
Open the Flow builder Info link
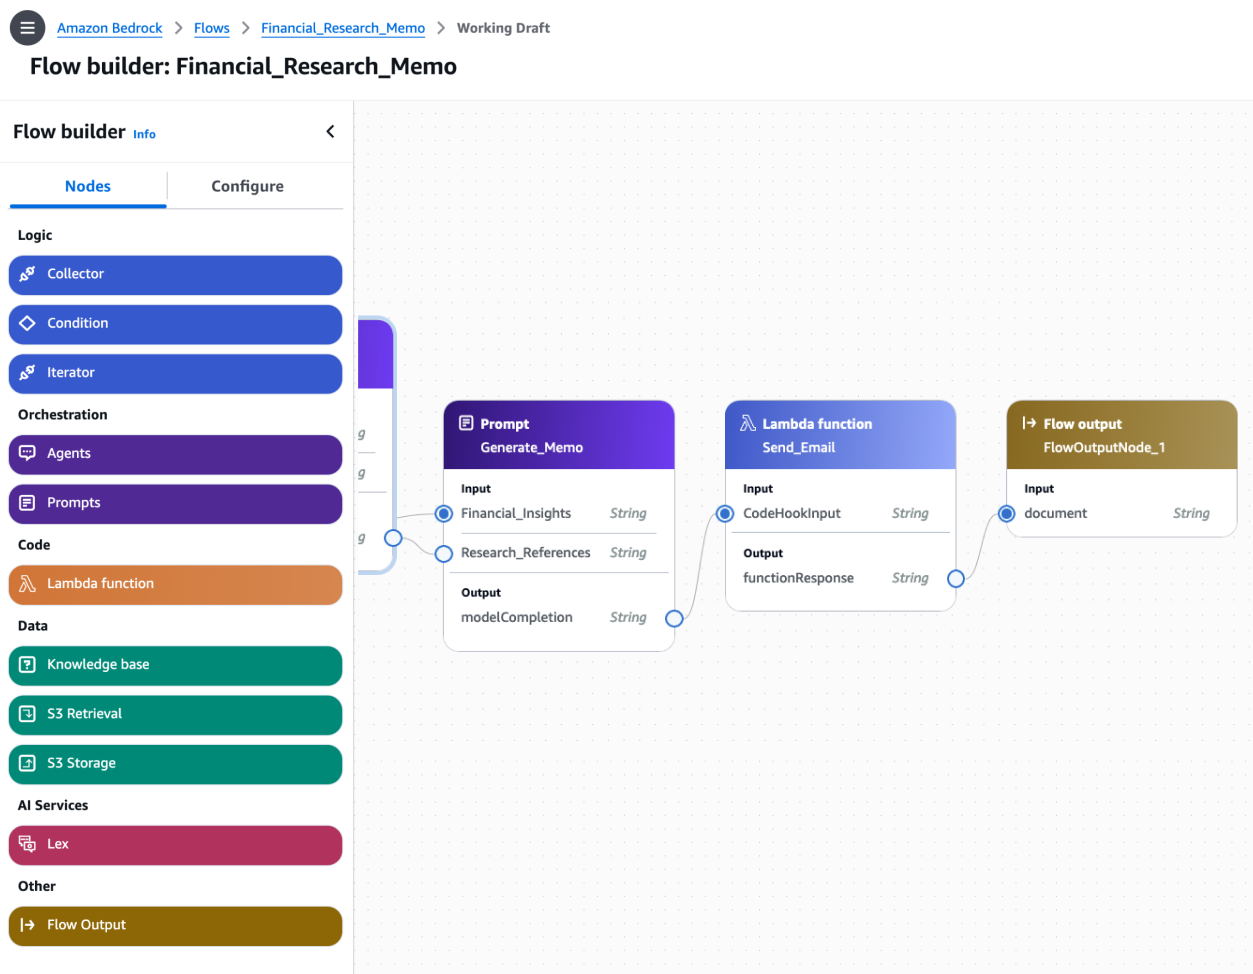click(x=144, y=134)
